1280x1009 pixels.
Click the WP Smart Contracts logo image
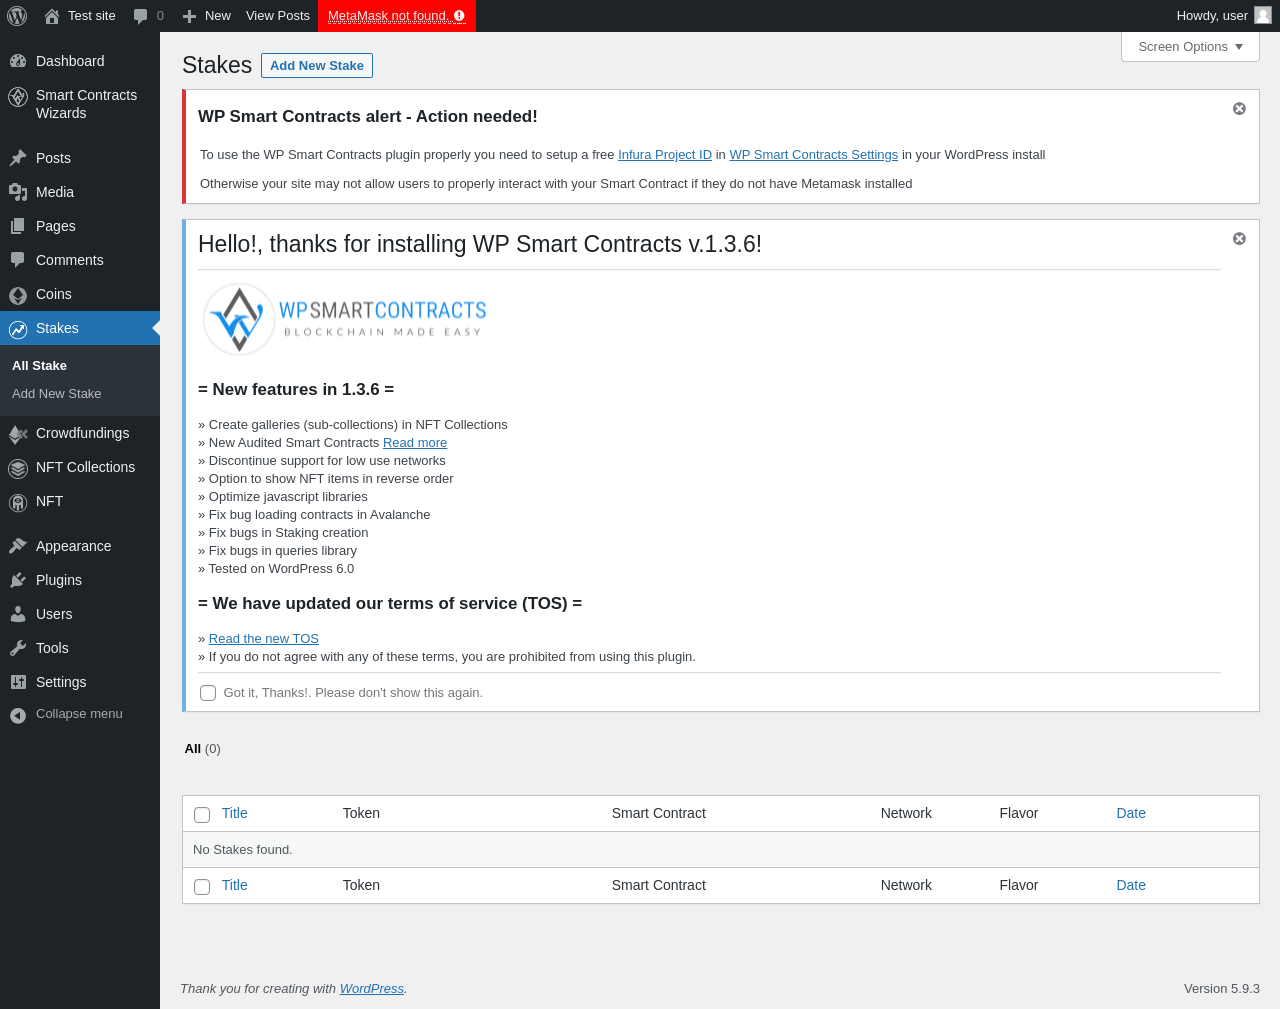coord(344,319)
